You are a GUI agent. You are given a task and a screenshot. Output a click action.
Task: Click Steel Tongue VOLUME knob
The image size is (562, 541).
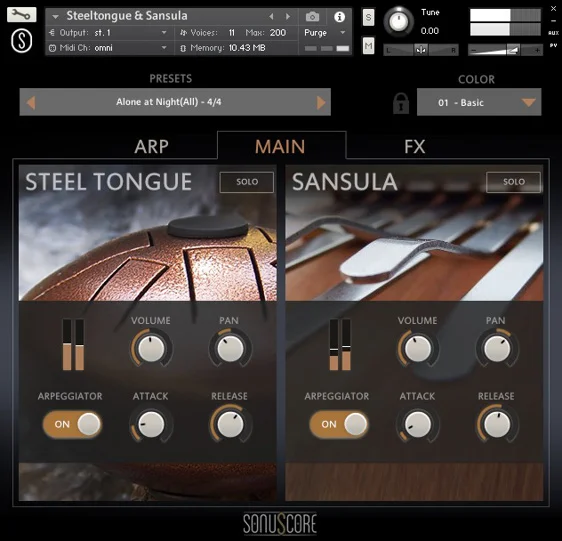tap(151, 348)
